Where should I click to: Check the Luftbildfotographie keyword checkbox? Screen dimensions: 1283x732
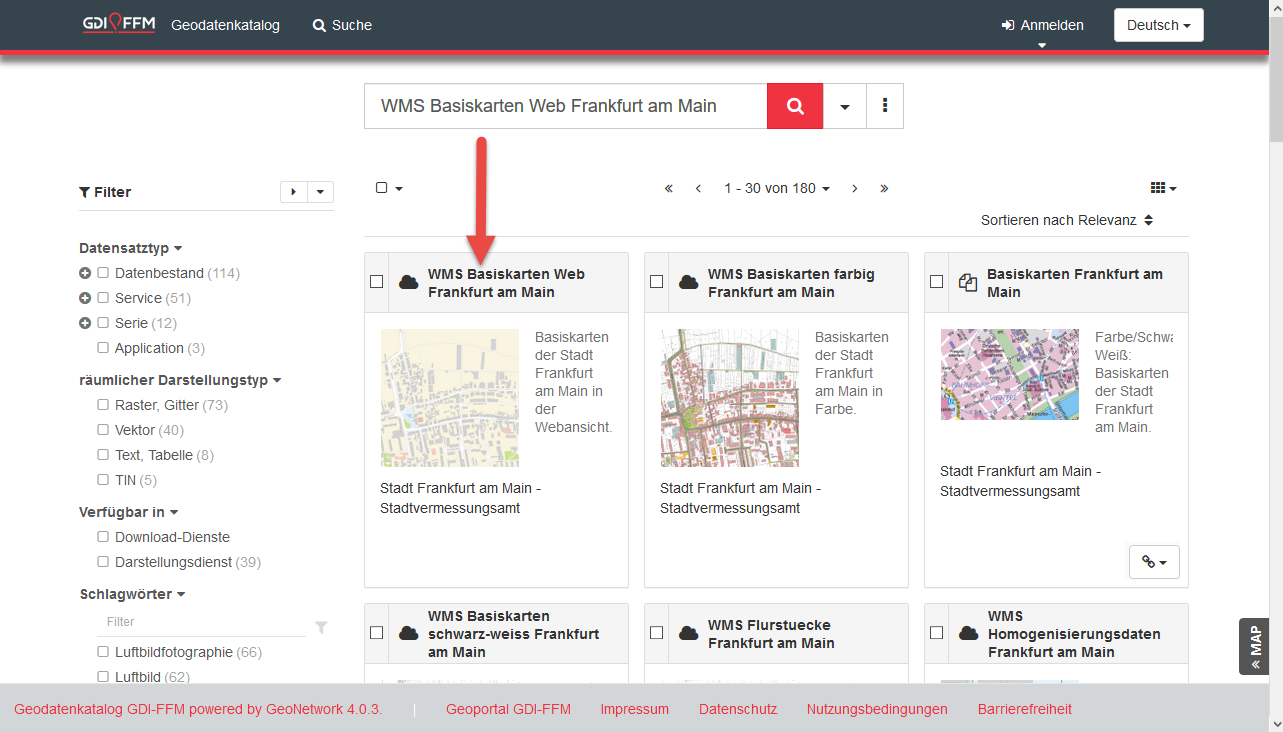coord(103,652)
